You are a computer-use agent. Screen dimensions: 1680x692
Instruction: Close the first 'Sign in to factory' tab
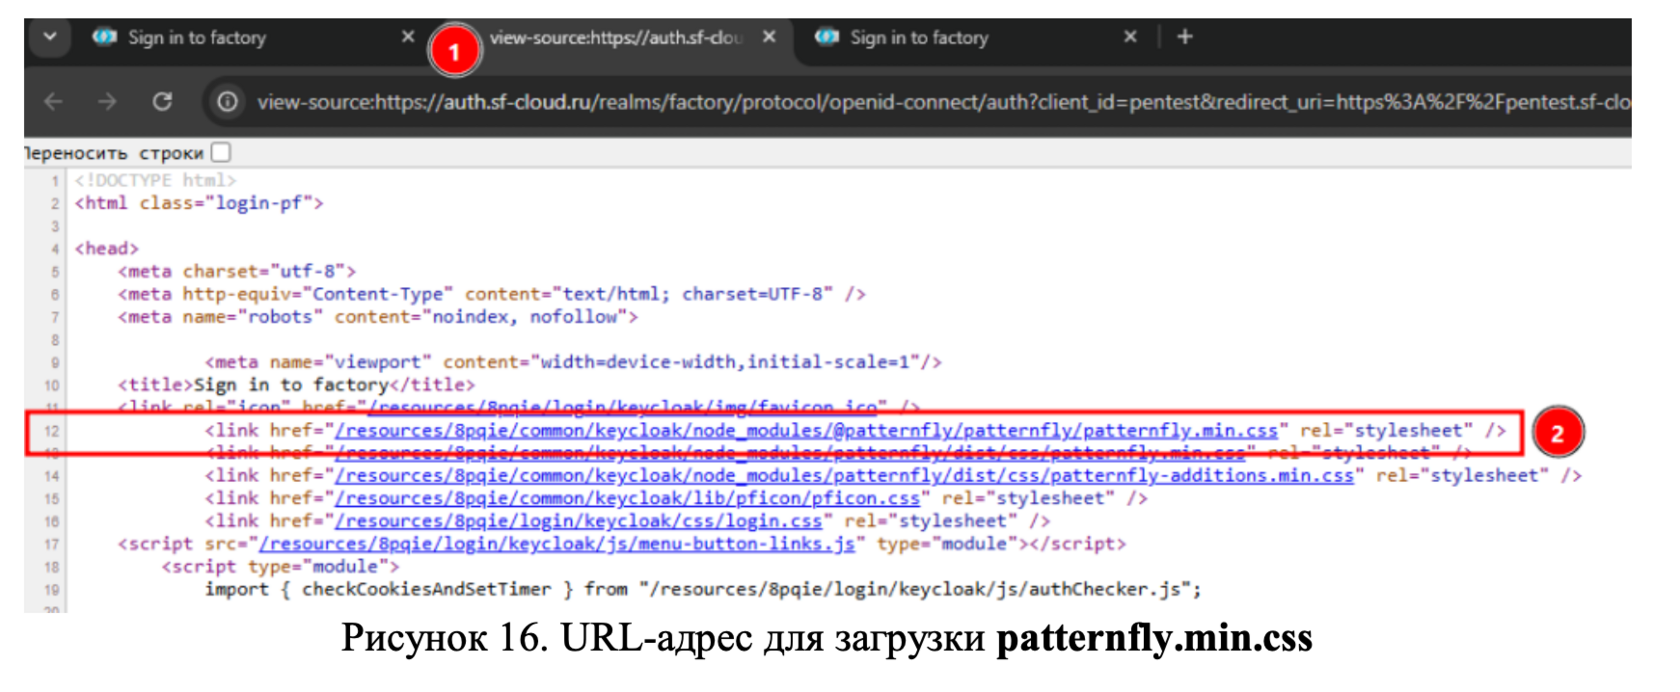pyautogui.click(x=408, y=37)
